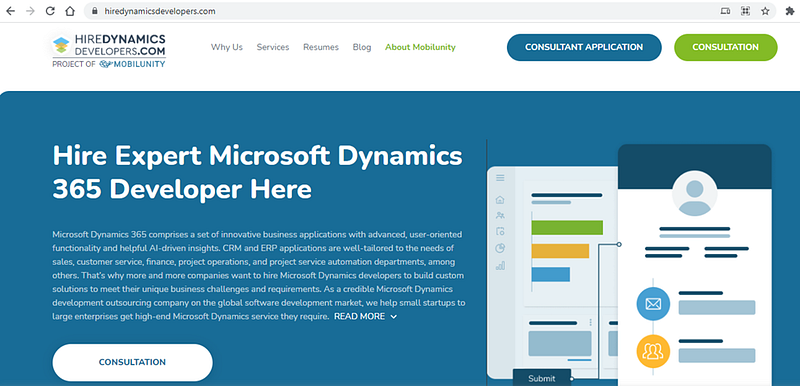Screen dimensions: 800x386
Task: Click the Submit button in illustration
Action: [542, 378]
